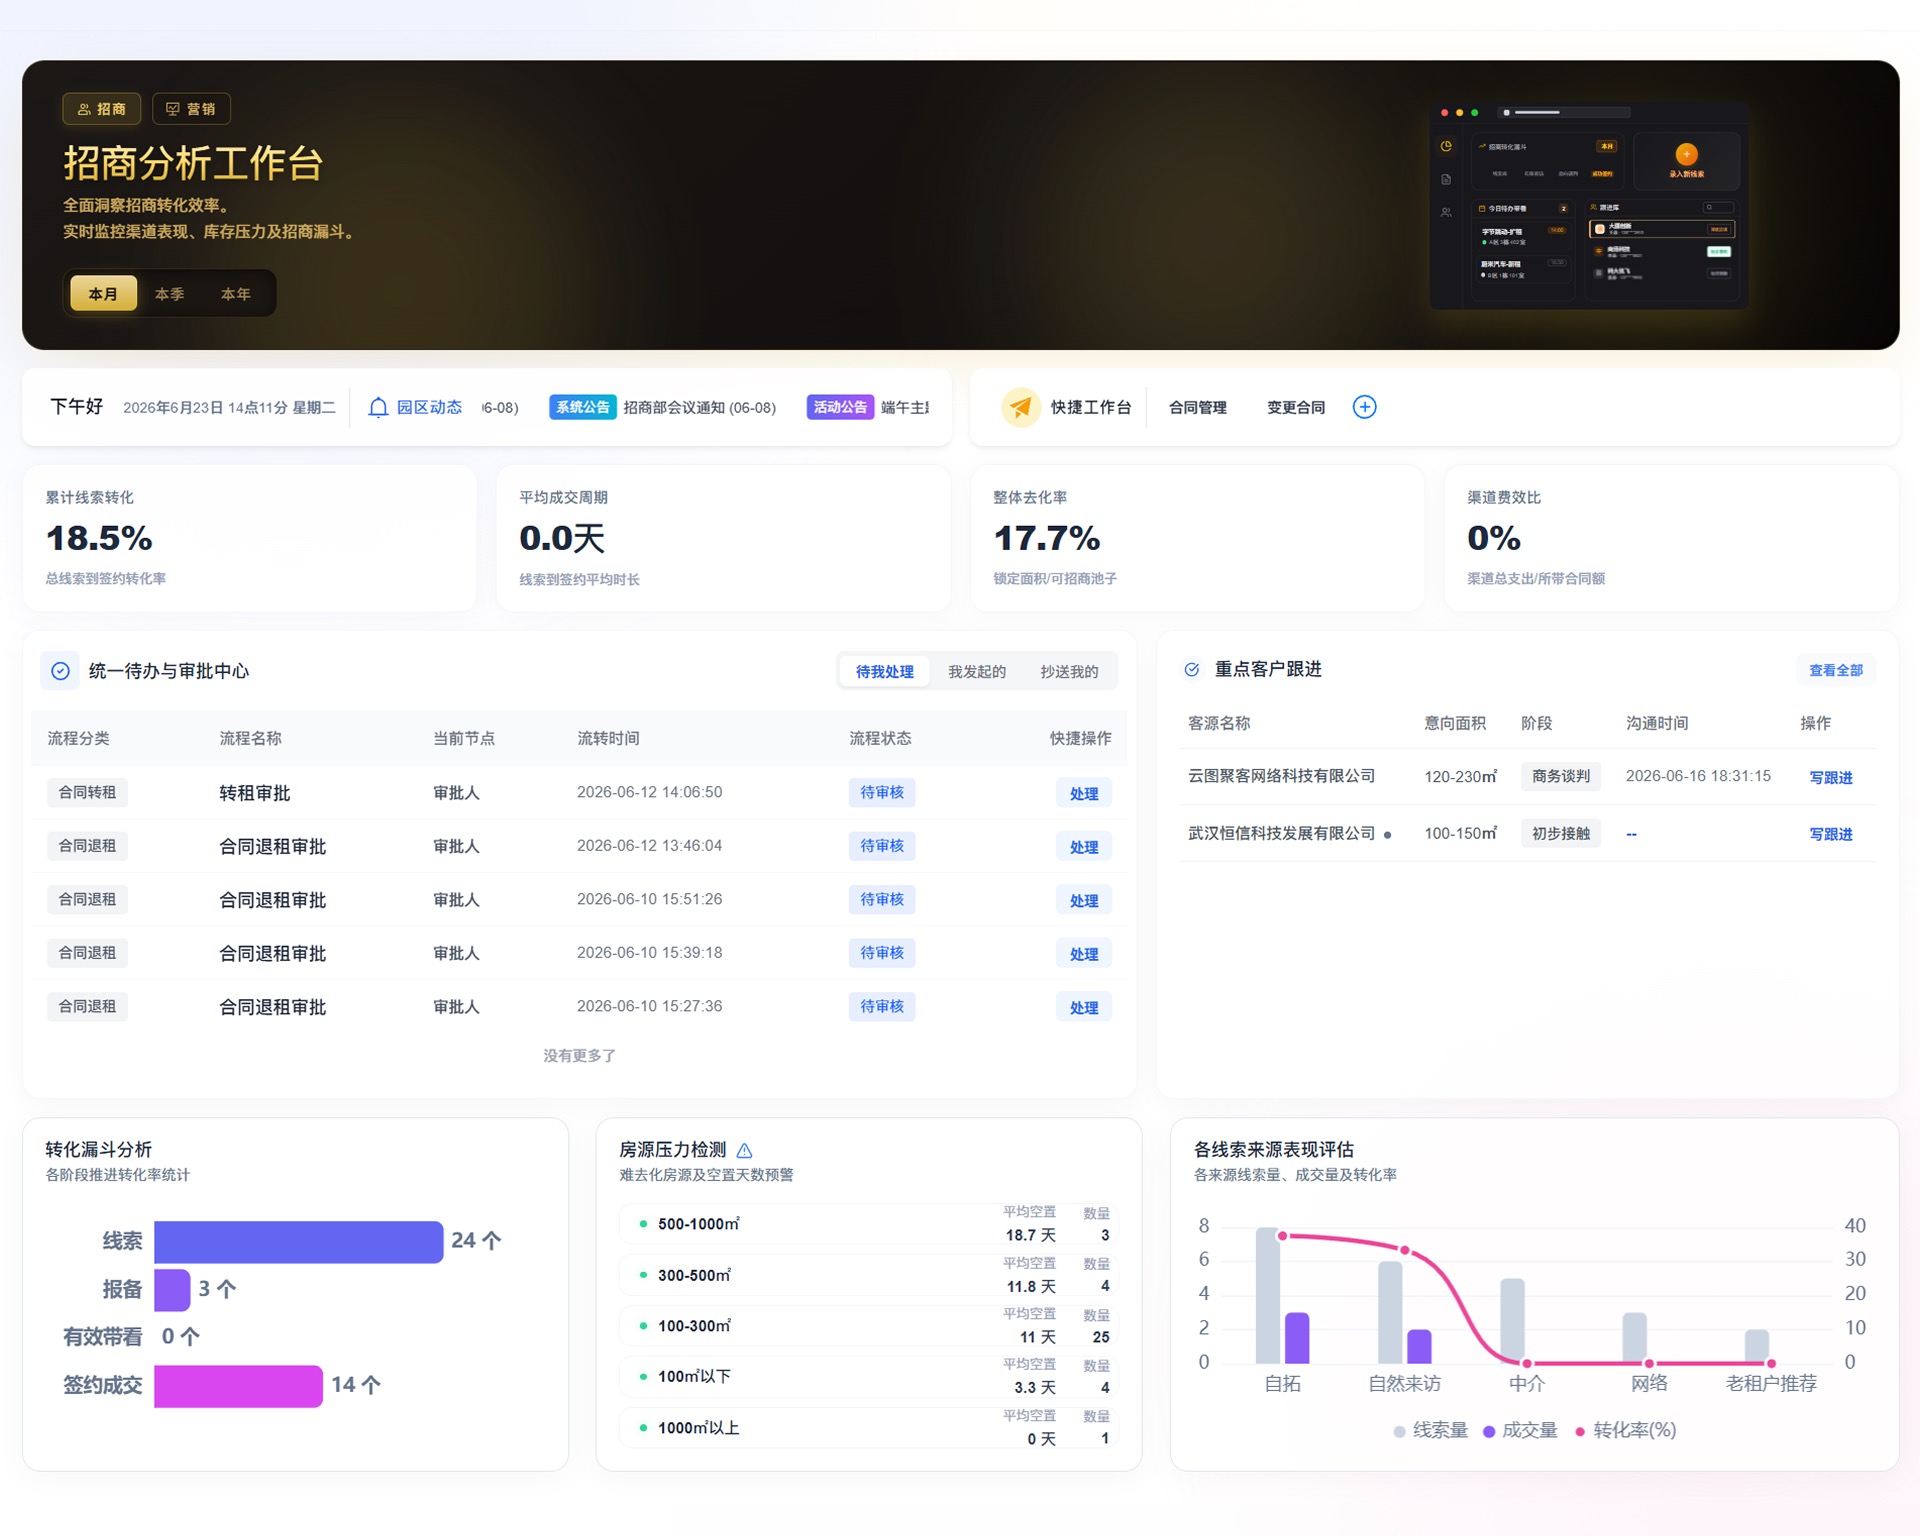Click the 流转时间 column header
This screenshot has width=1920, height=1536.
[608, 738]
